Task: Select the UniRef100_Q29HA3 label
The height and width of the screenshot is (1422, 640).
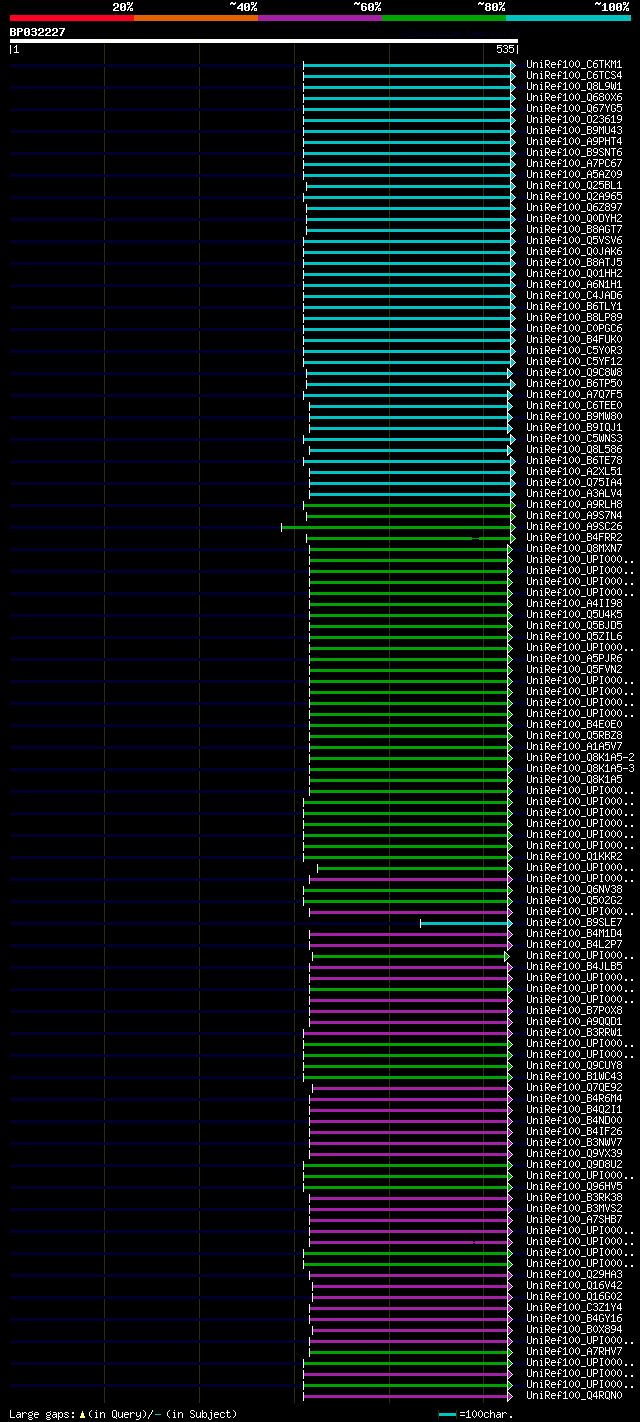Action: point(574,1274)
